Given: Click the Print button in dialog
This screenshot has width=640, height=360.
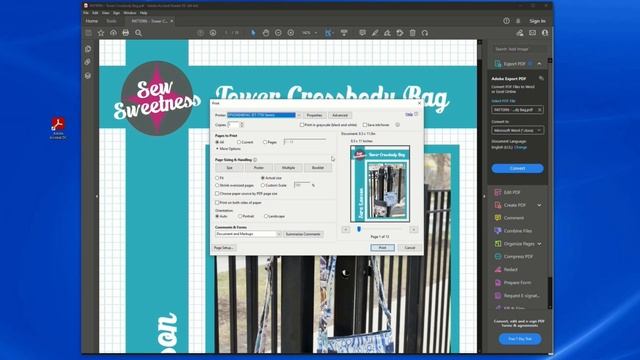Looking at the screenshot, I should [x=382, y=248].
